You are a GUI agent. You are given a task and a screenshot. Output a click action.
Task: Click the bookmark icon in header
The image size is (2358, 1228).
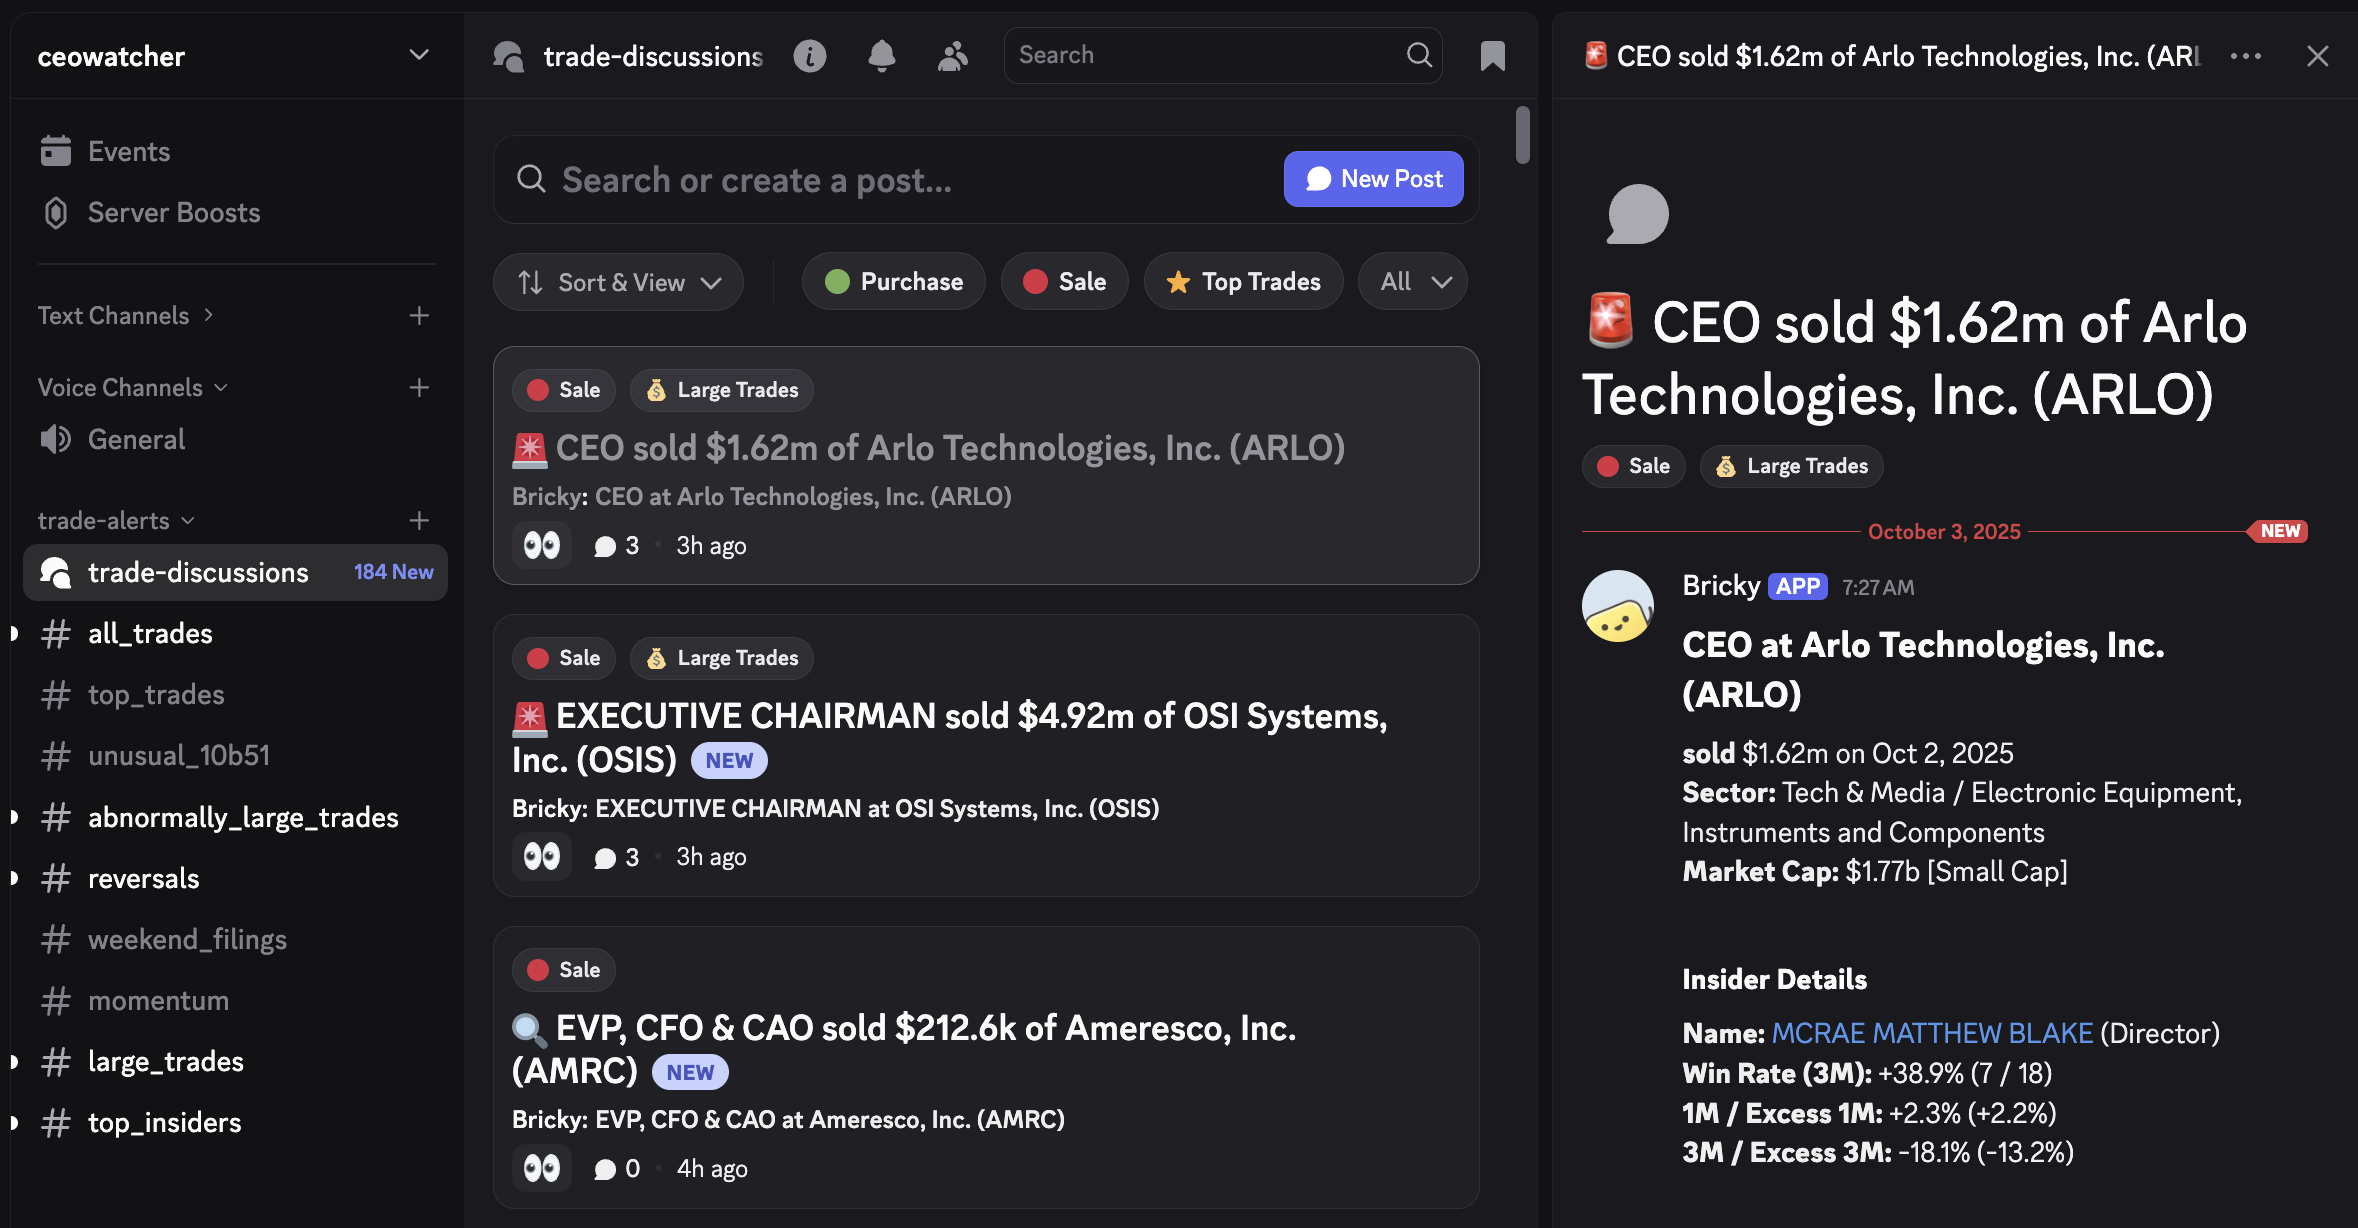pyautogui.click(x=1492, y=56)
